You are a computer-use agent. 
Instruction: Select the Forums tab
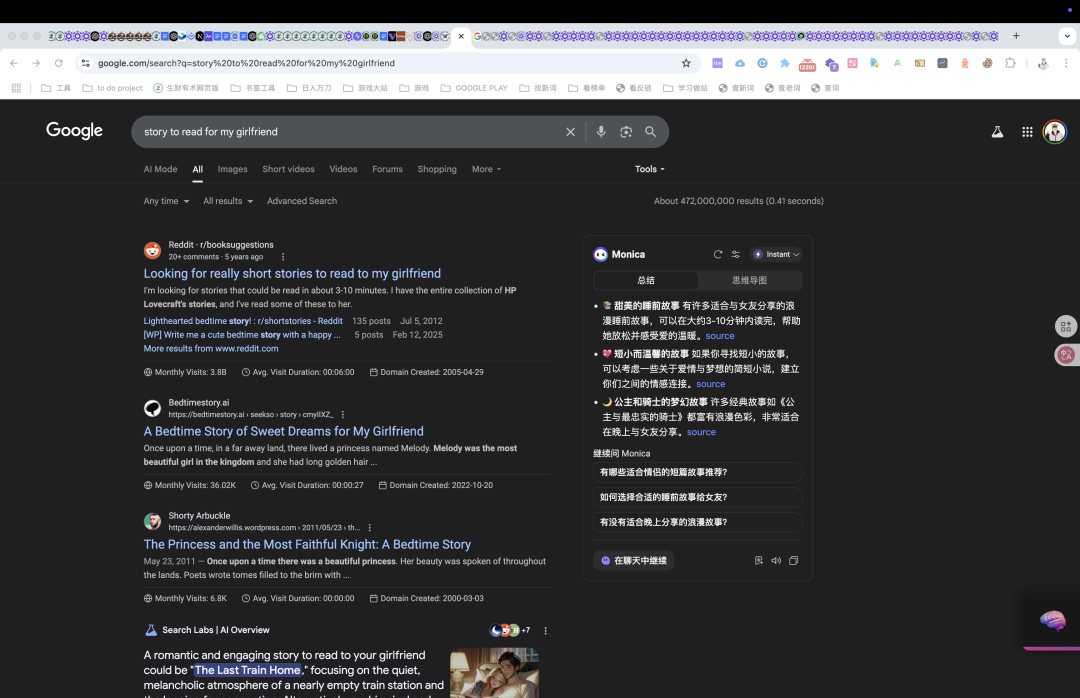pos(387,169)
